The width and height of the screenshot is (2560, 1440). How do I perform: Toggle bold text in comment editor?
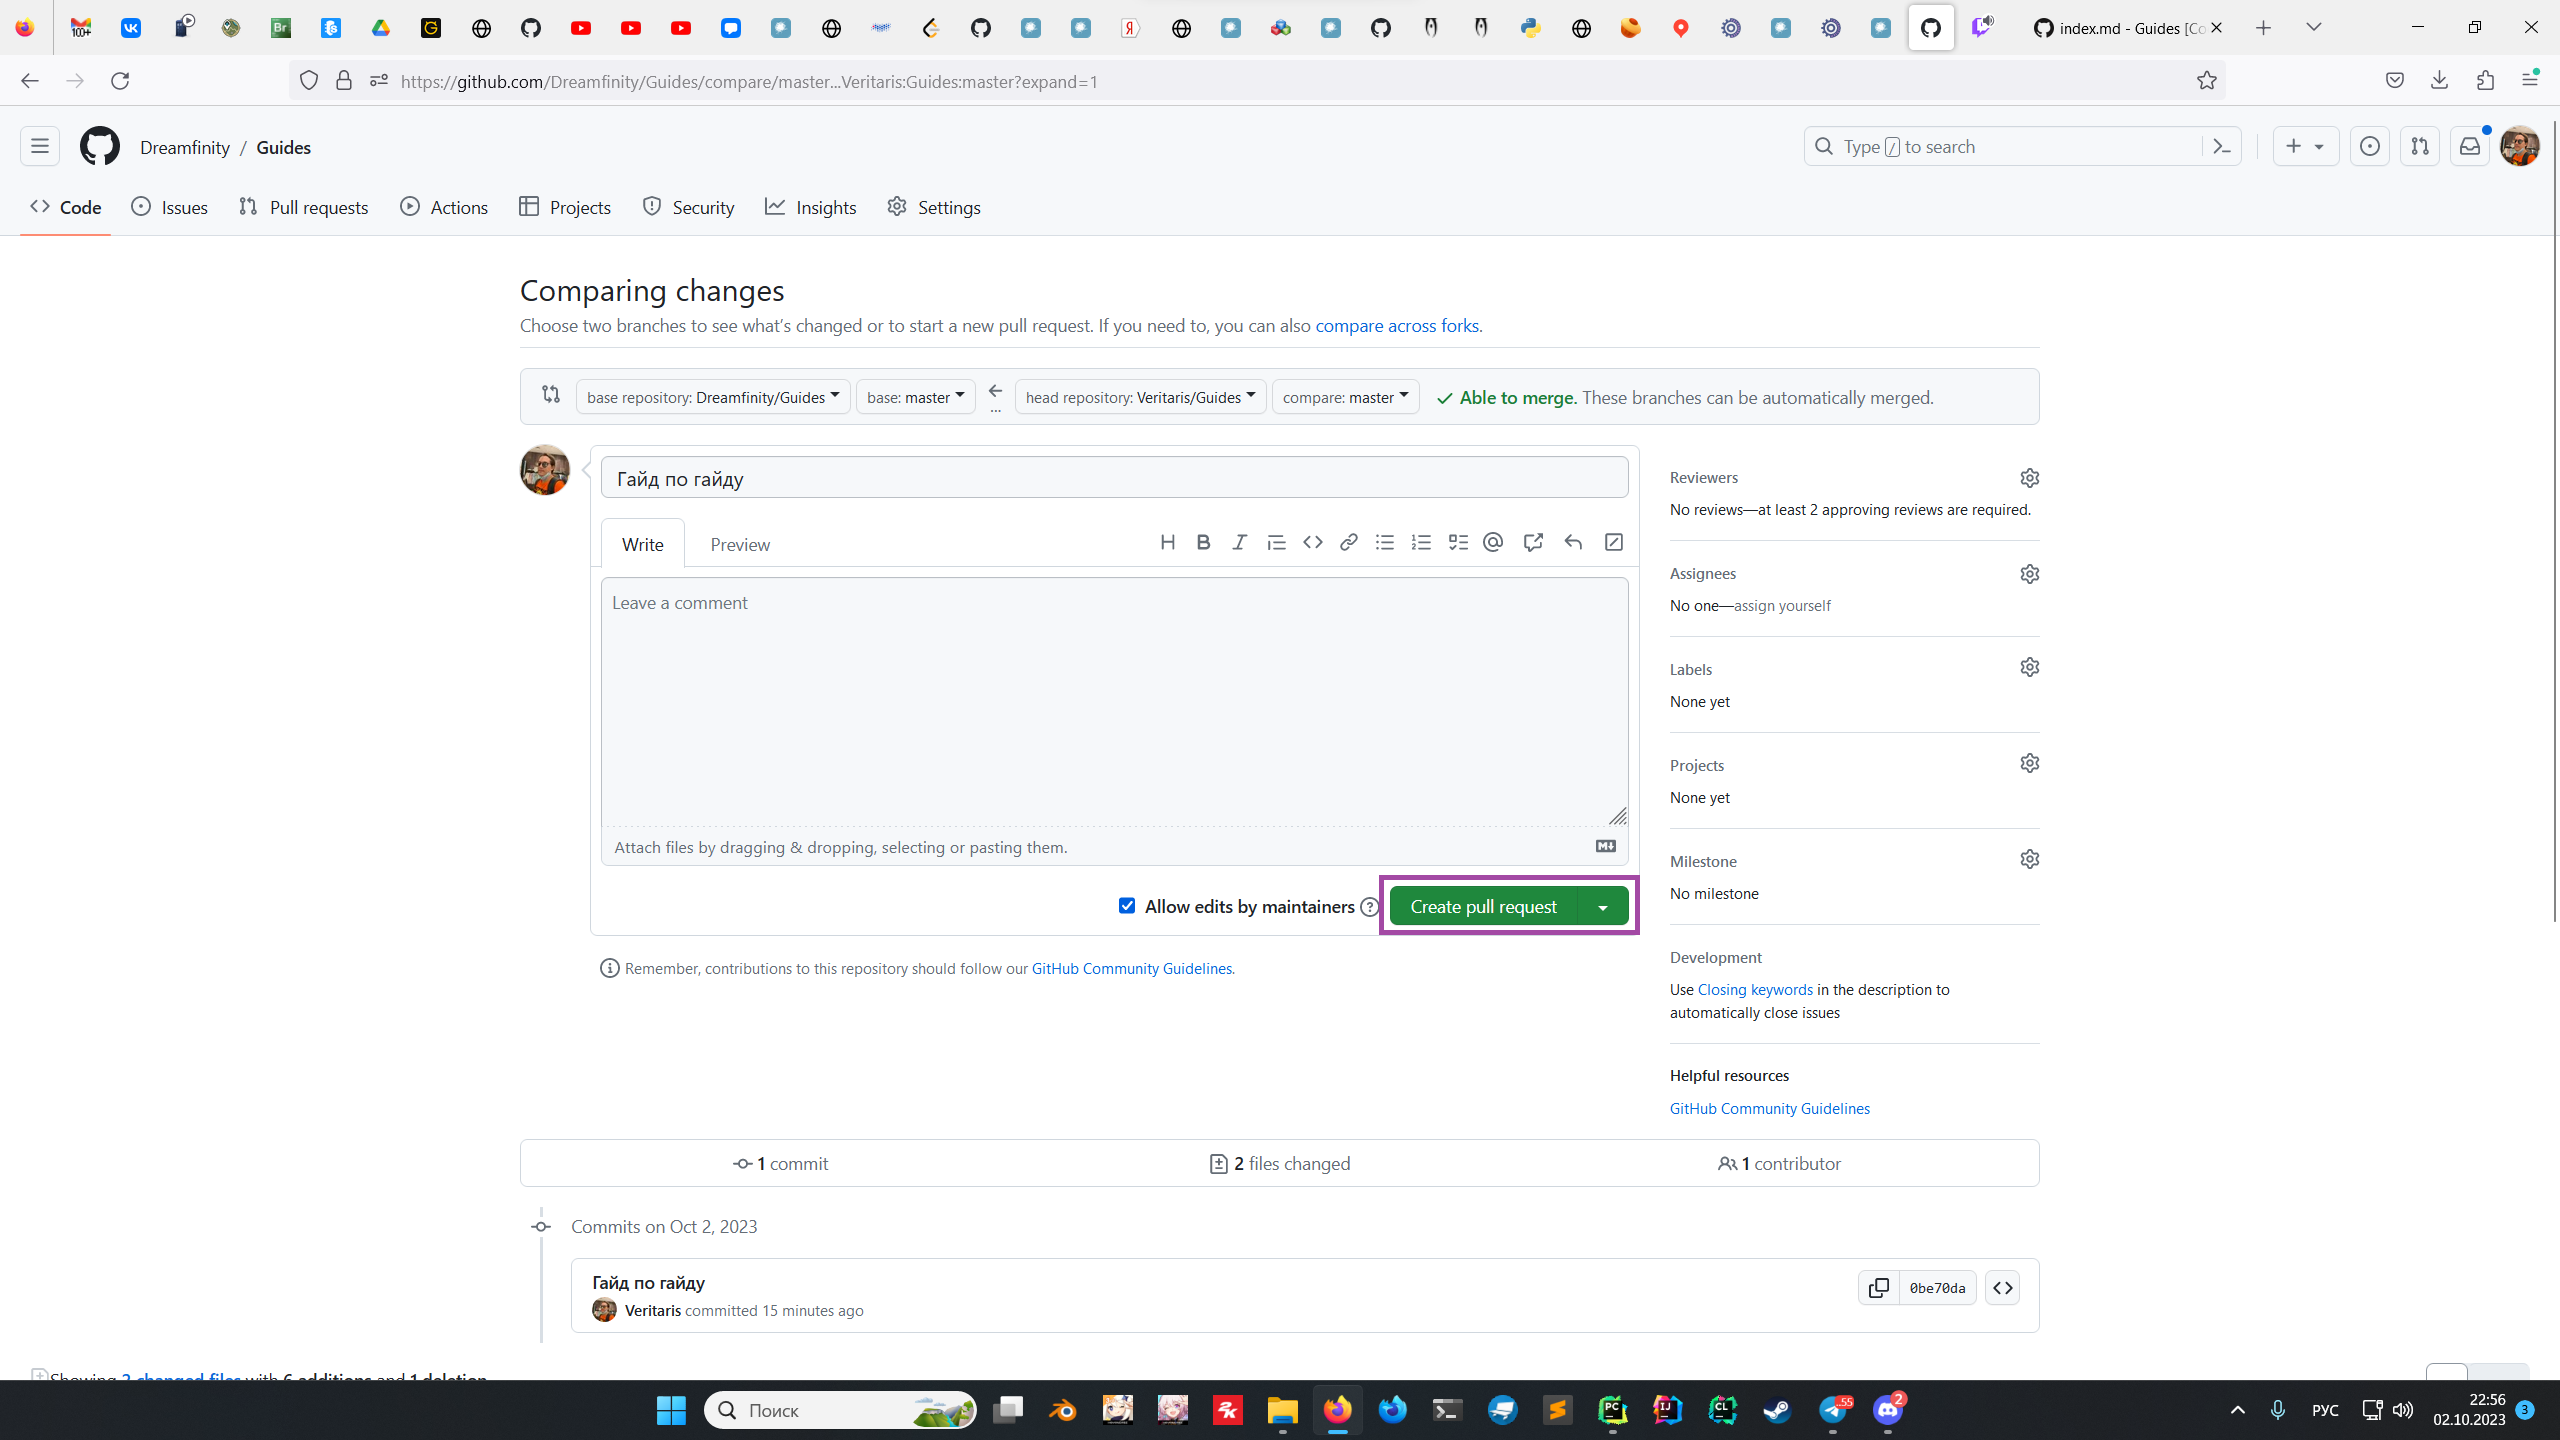coord(1203,542)
